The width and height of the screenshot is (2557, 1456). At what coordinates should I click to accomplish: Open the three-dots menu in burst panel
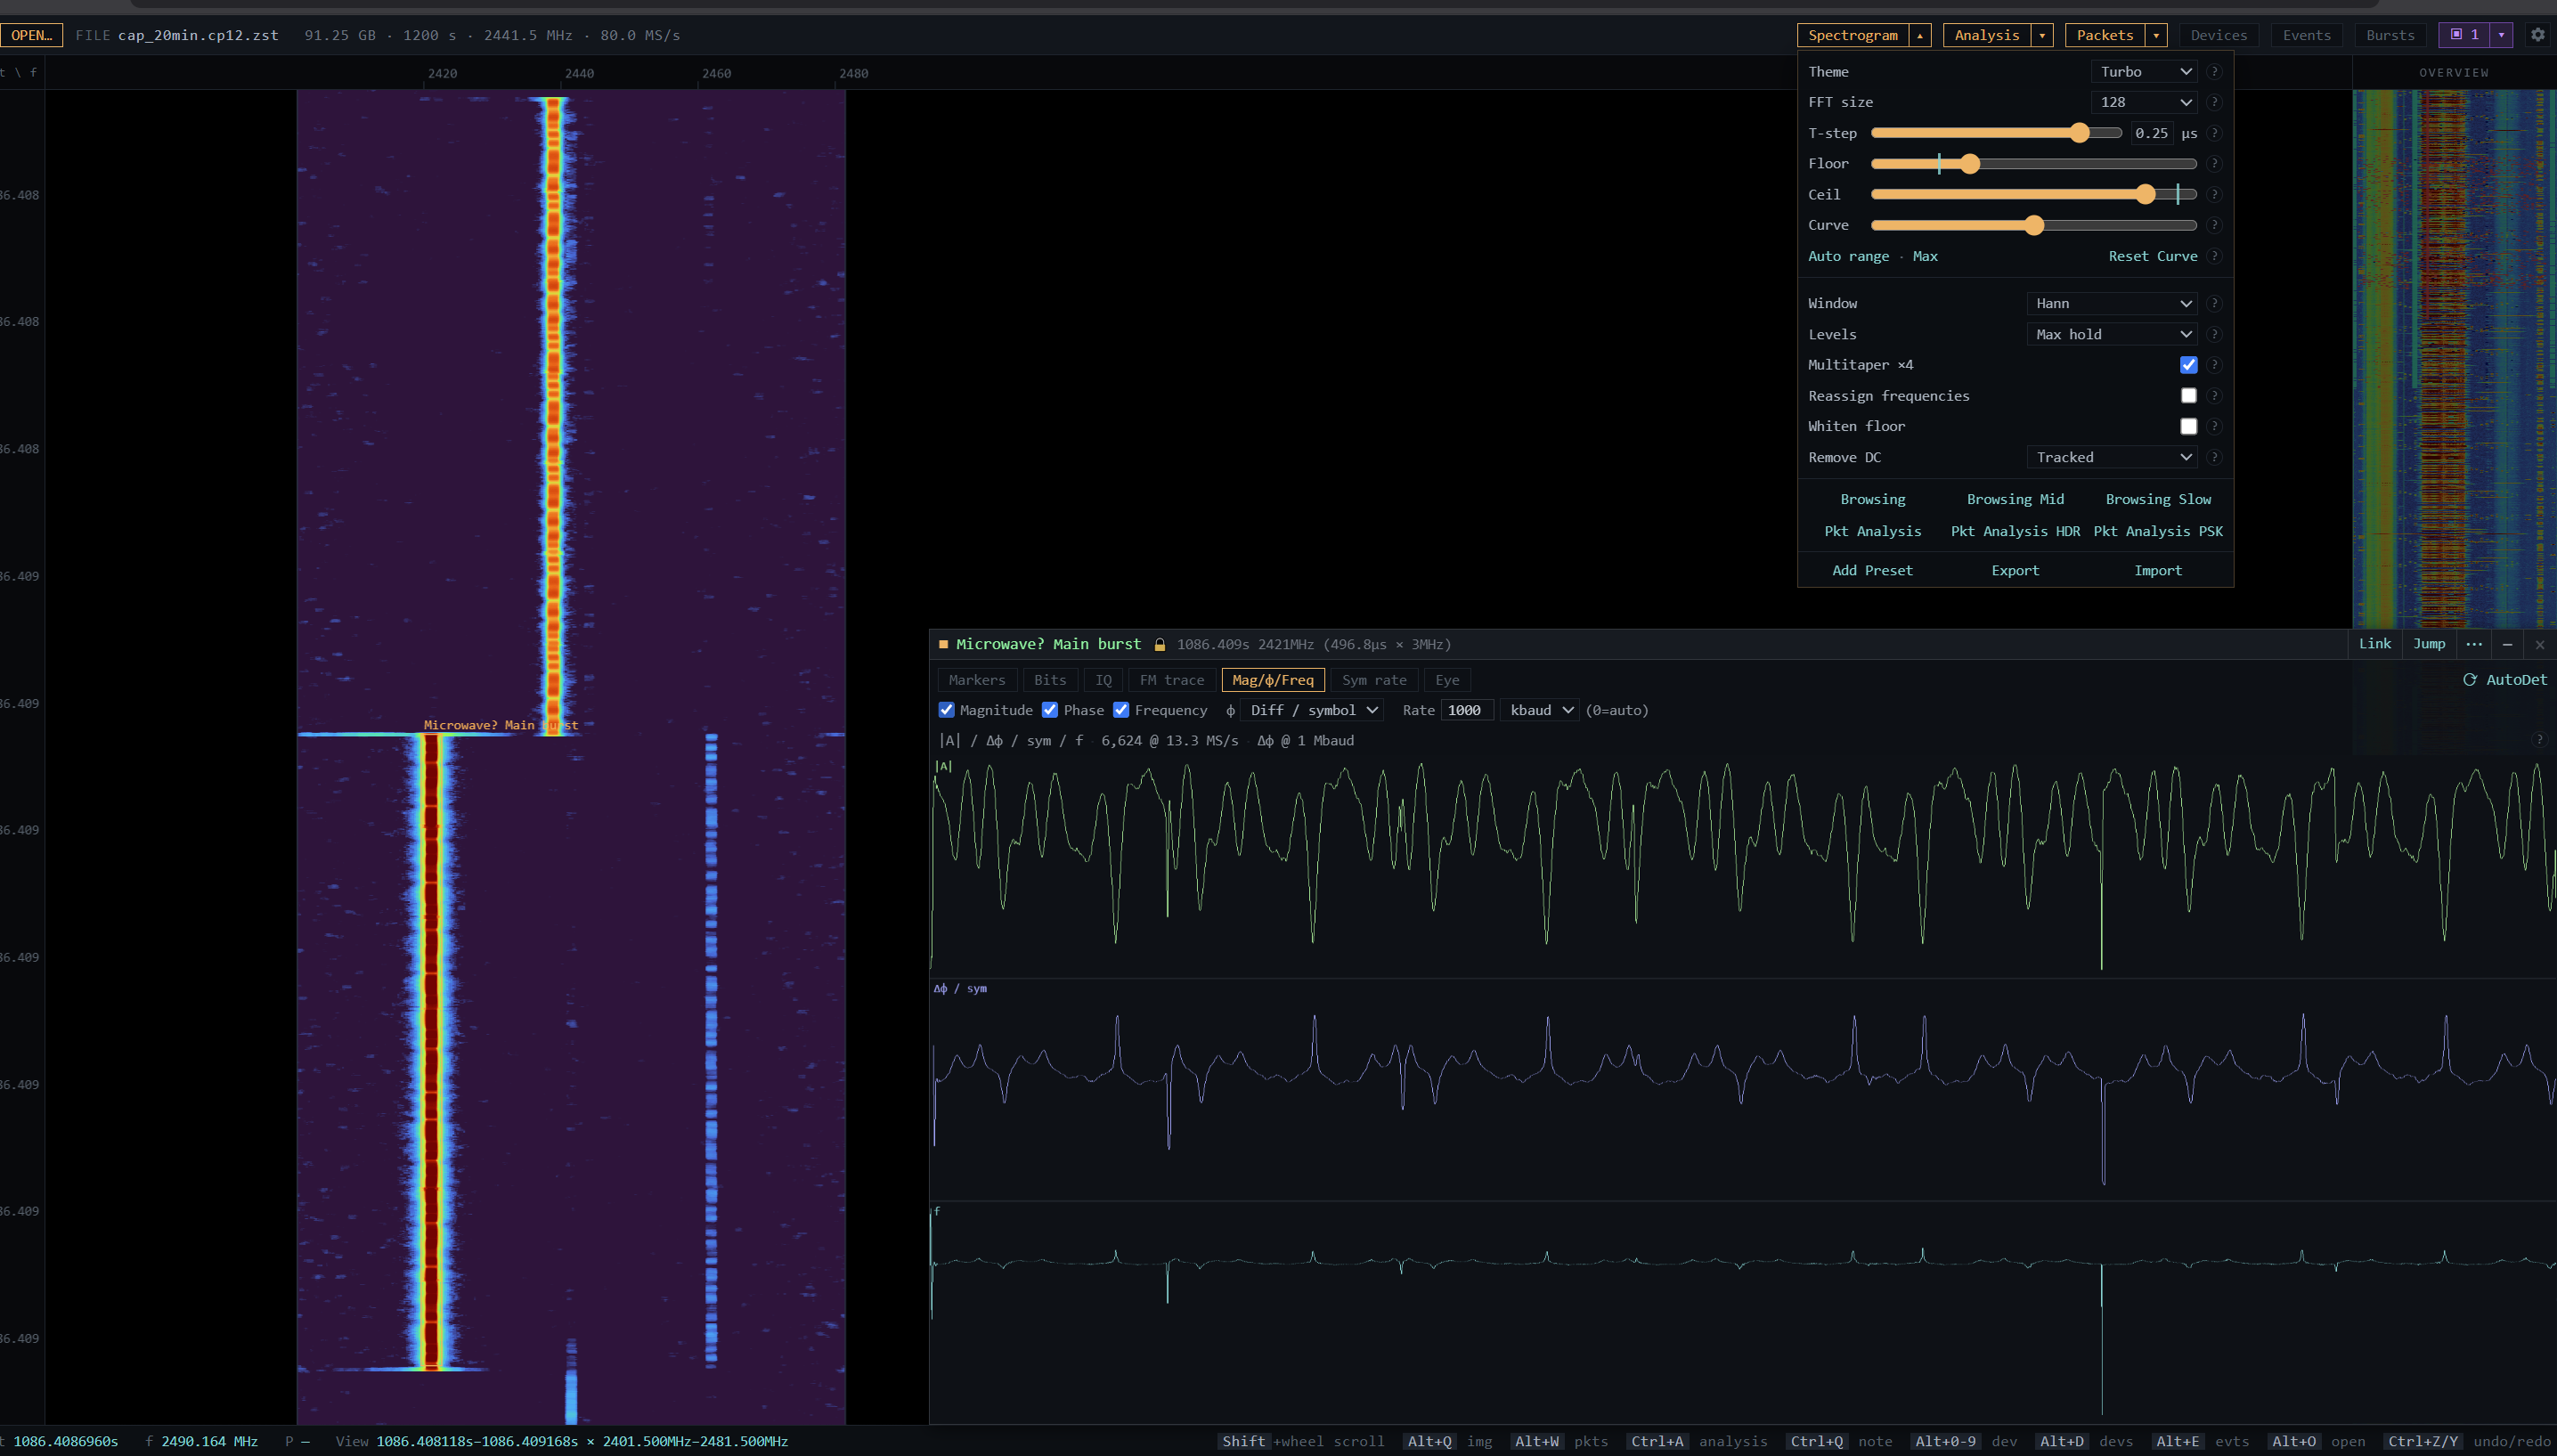2474,644
